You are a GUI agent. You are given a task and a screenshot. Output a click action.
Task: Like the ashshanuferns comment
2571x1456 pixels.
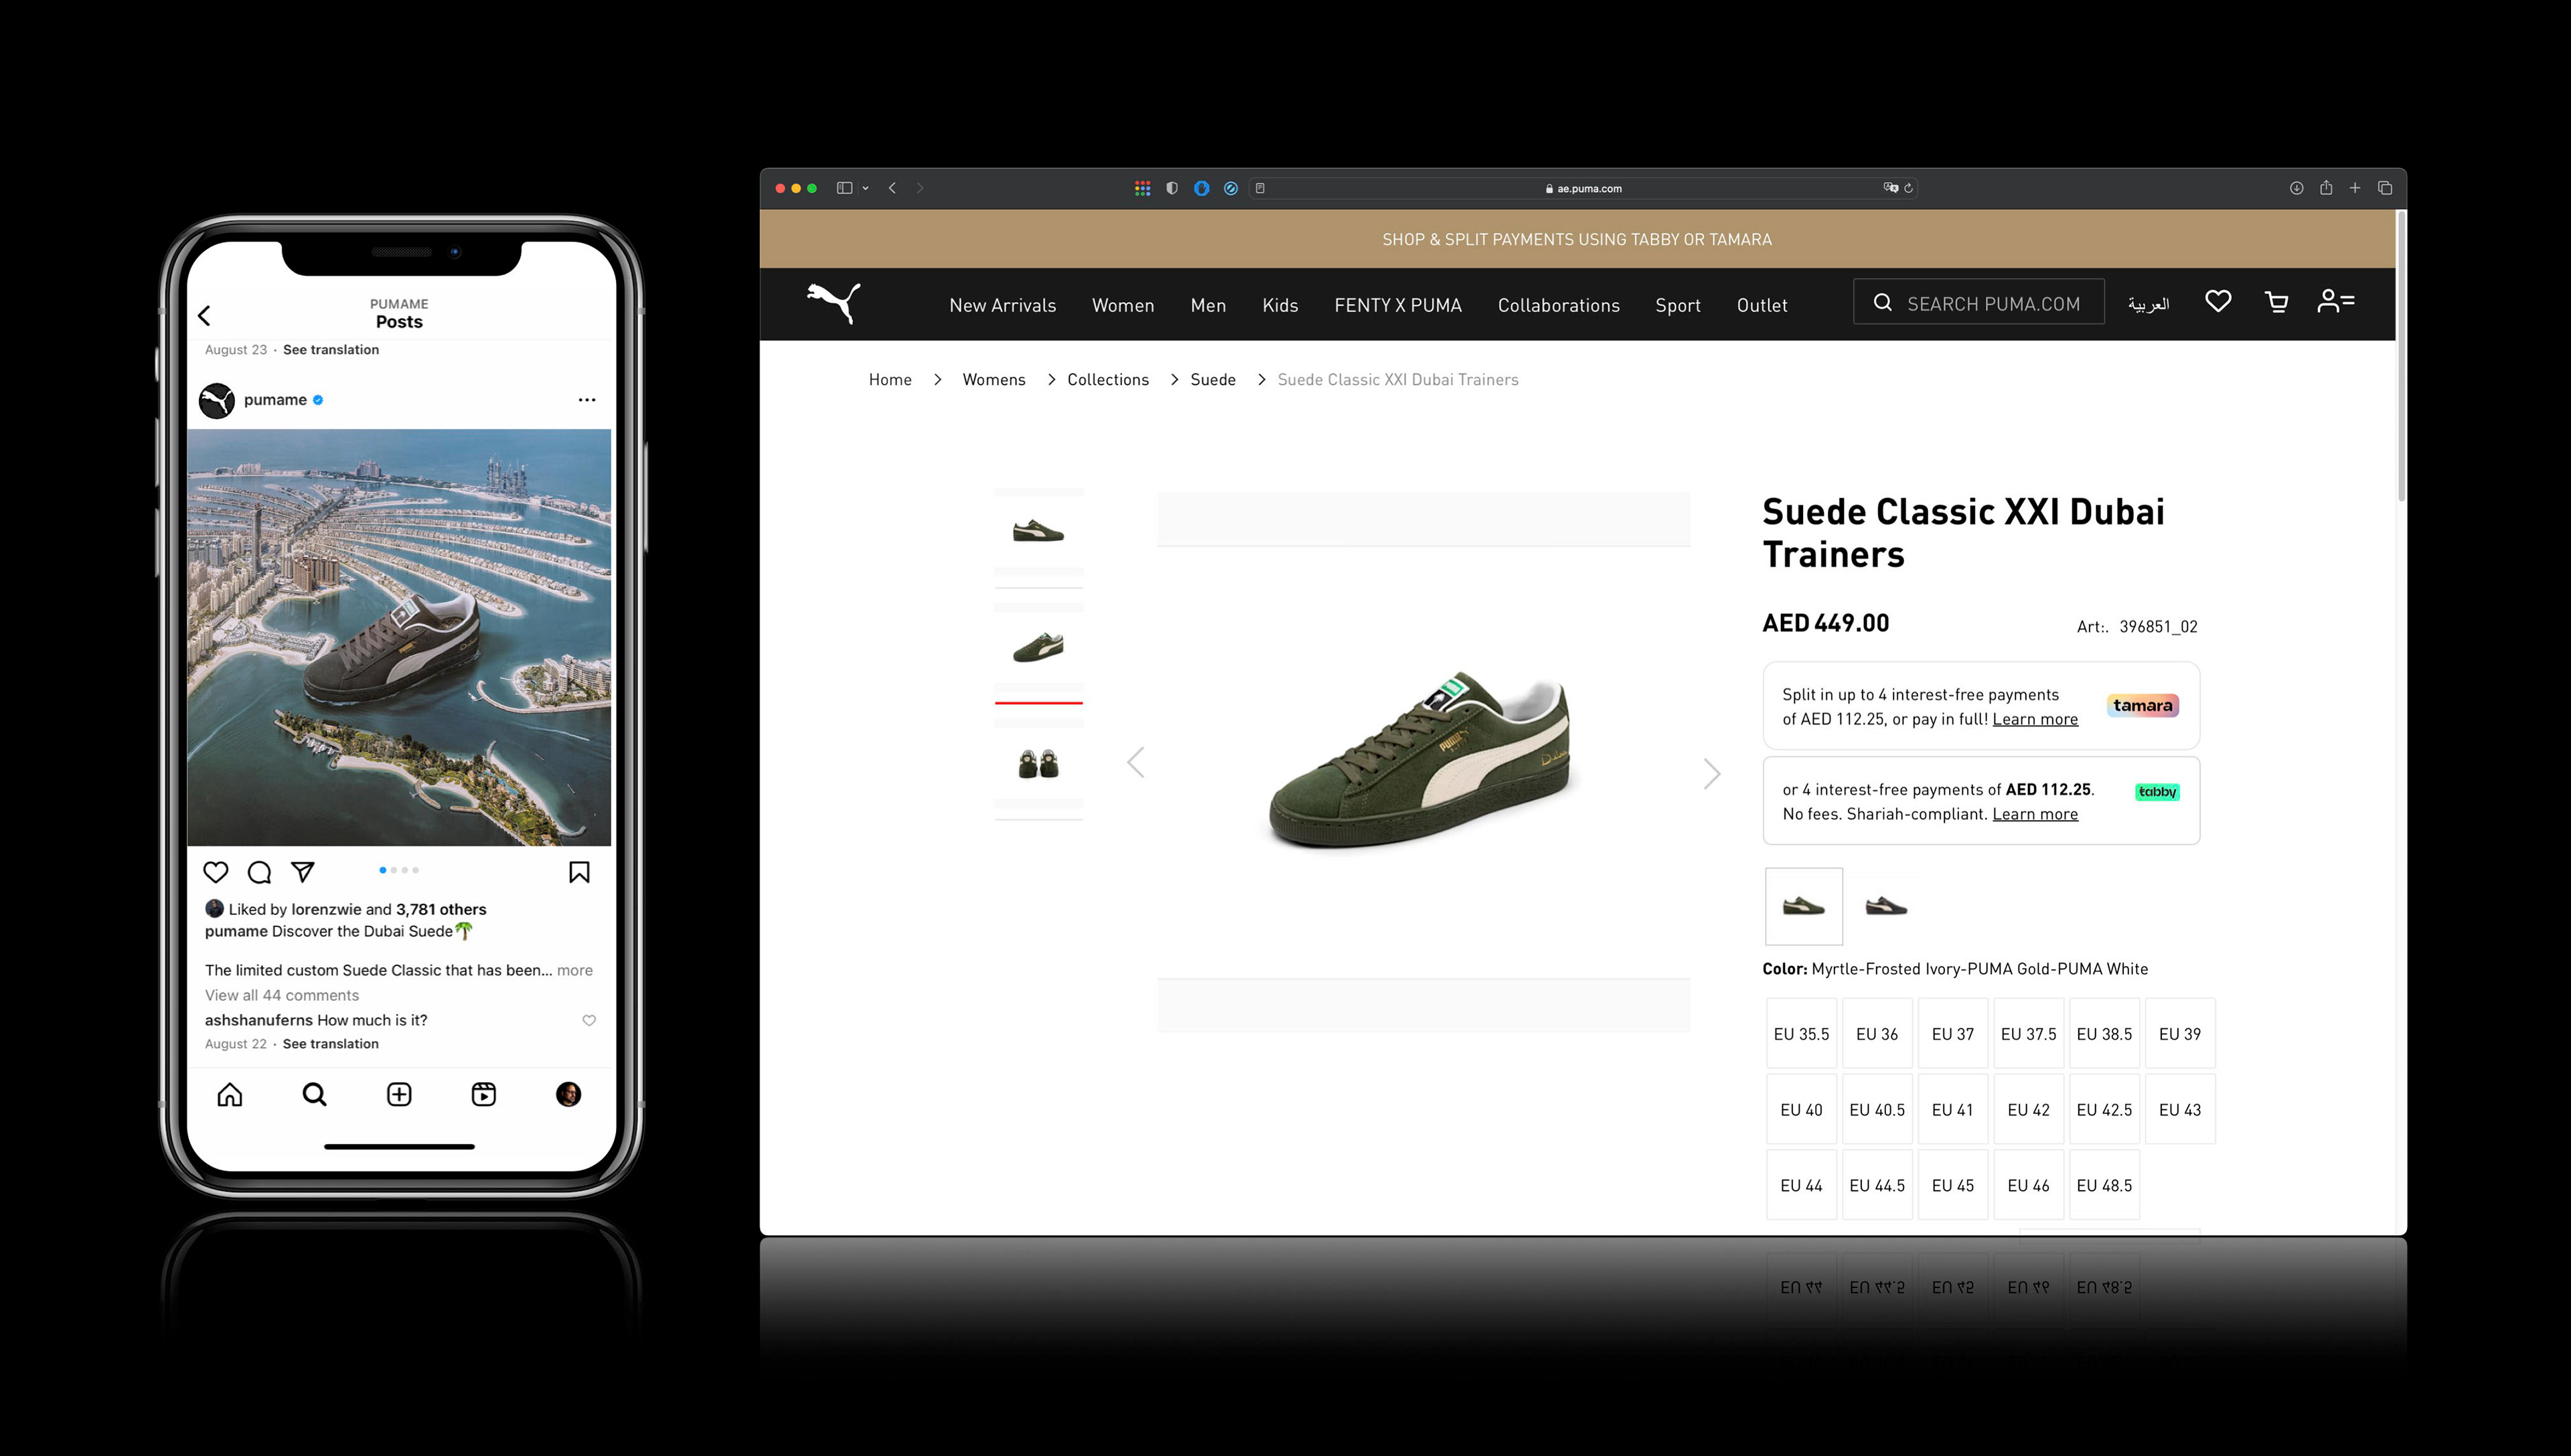tap(589, 1020)
